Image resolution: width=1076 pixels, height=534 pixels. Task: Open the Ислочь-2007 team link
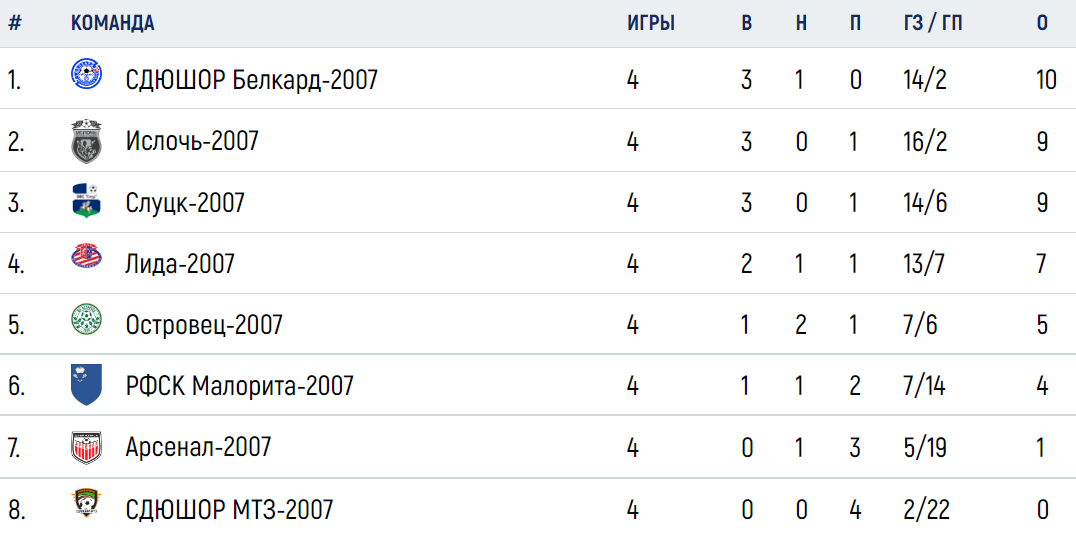[x=192, y=141]
